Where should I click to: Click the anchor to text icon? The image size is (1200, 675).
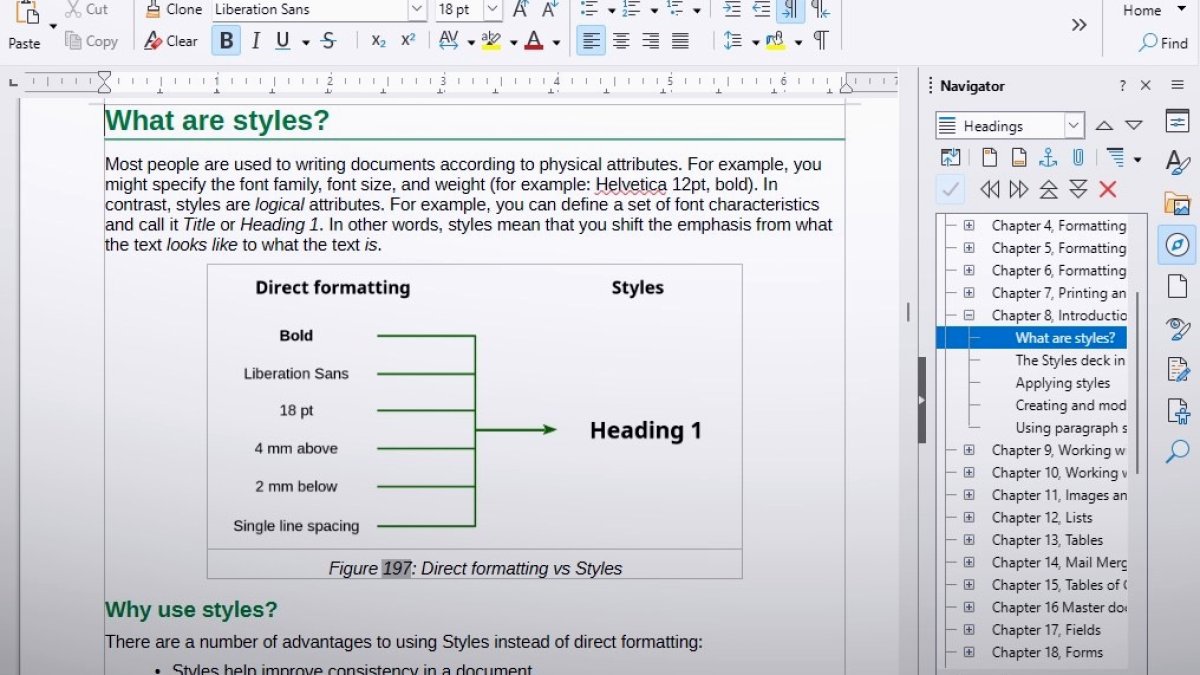click(1048, 157)
